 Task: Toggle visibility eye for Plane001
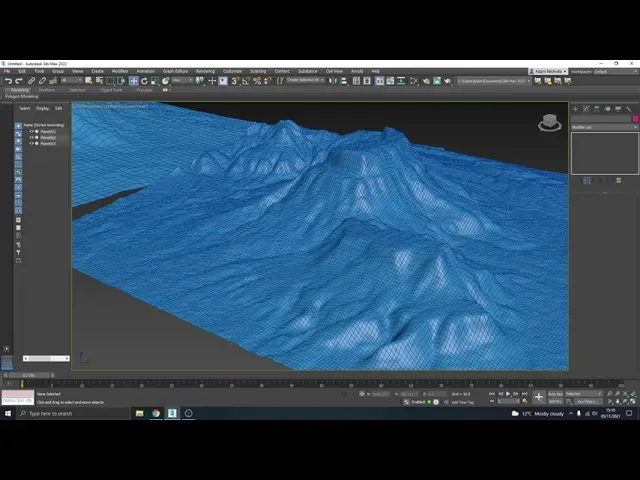(32, 131)
